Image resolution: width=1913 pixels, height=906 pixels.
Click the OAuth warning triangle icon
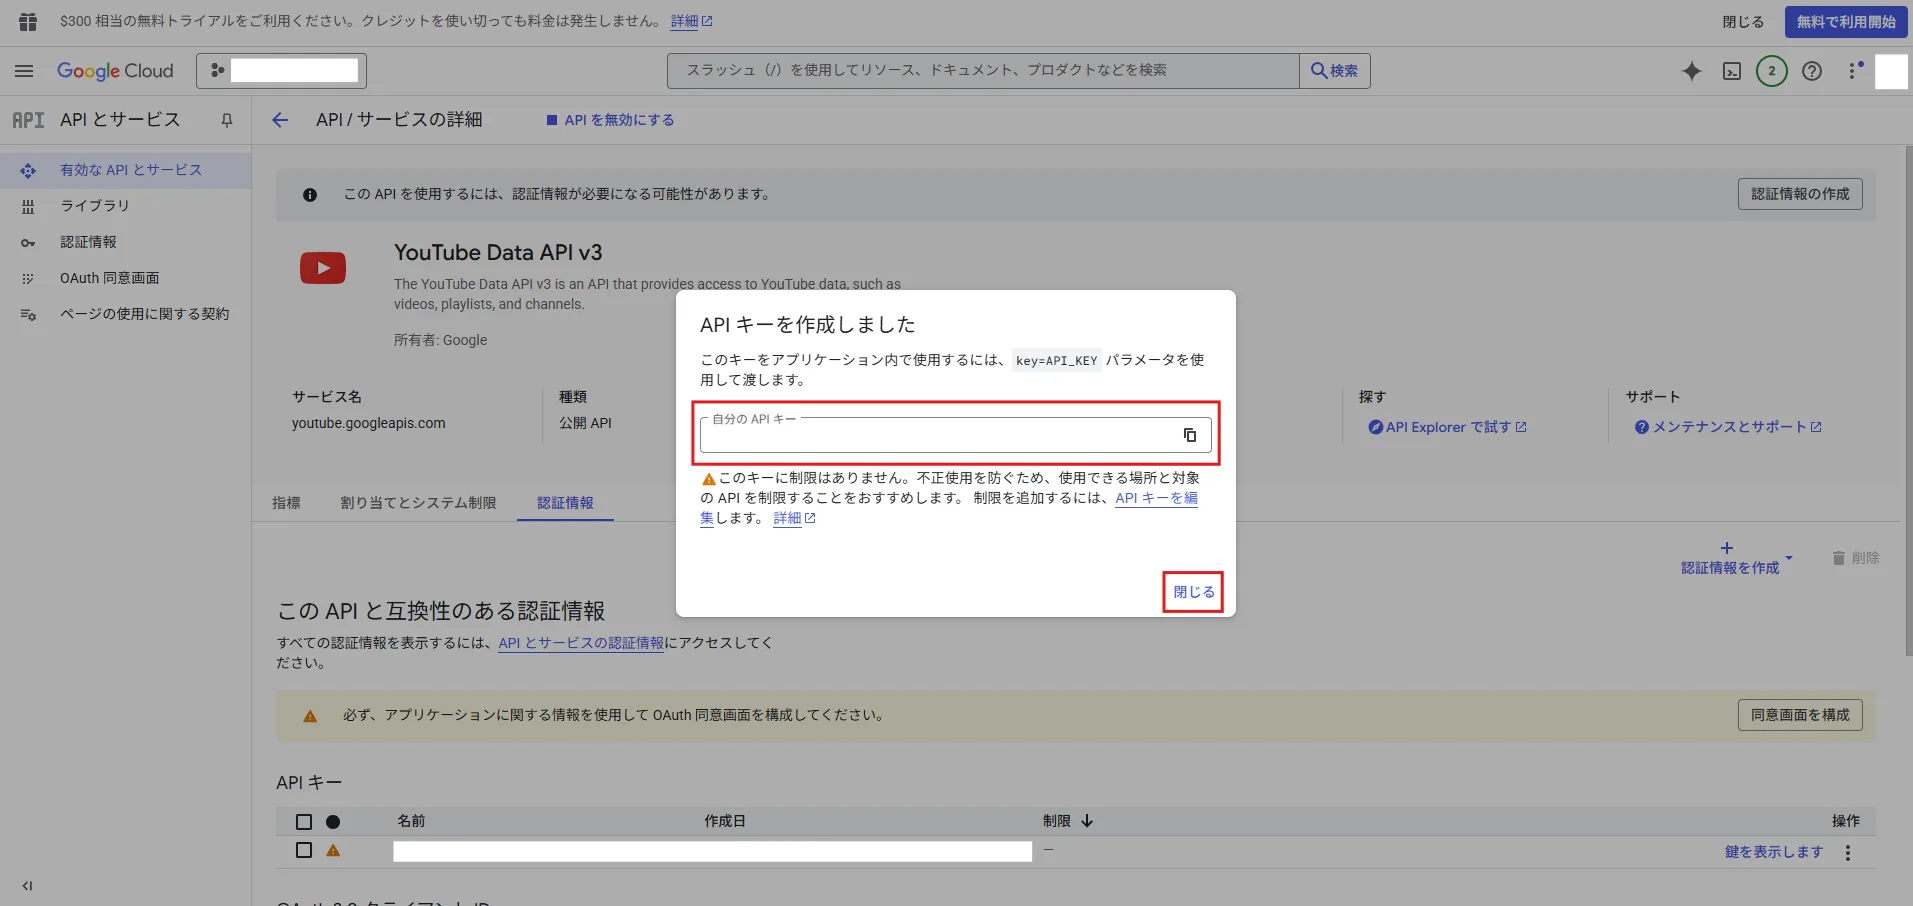point(310,716)
